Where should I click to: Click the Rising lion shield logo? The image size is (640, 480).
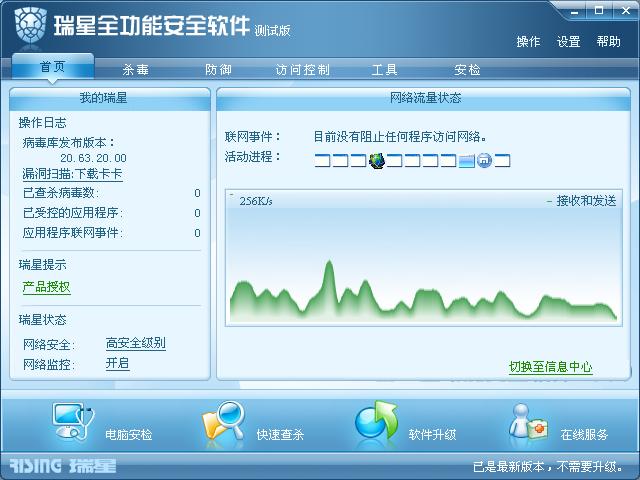[30, 24]
